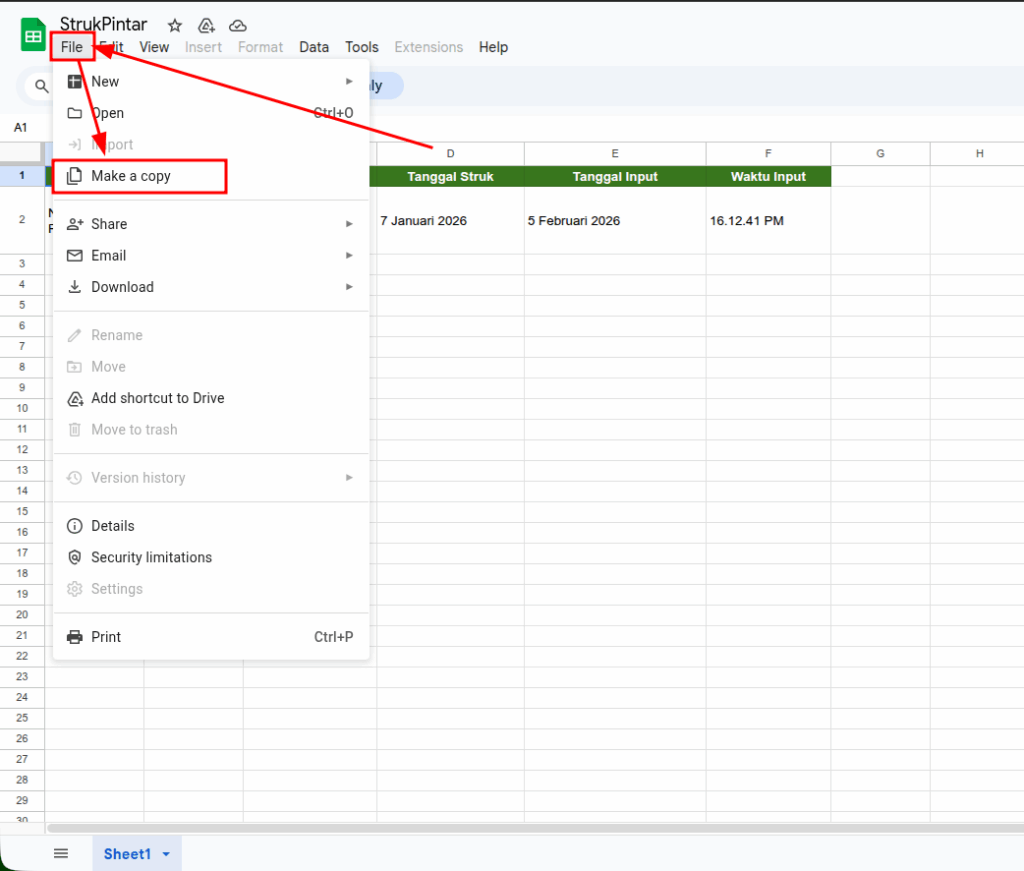The height and width of the screenshot is (871, 1024).
Task: Click the green Google Sheets home logo
Action: pos(33,35)
